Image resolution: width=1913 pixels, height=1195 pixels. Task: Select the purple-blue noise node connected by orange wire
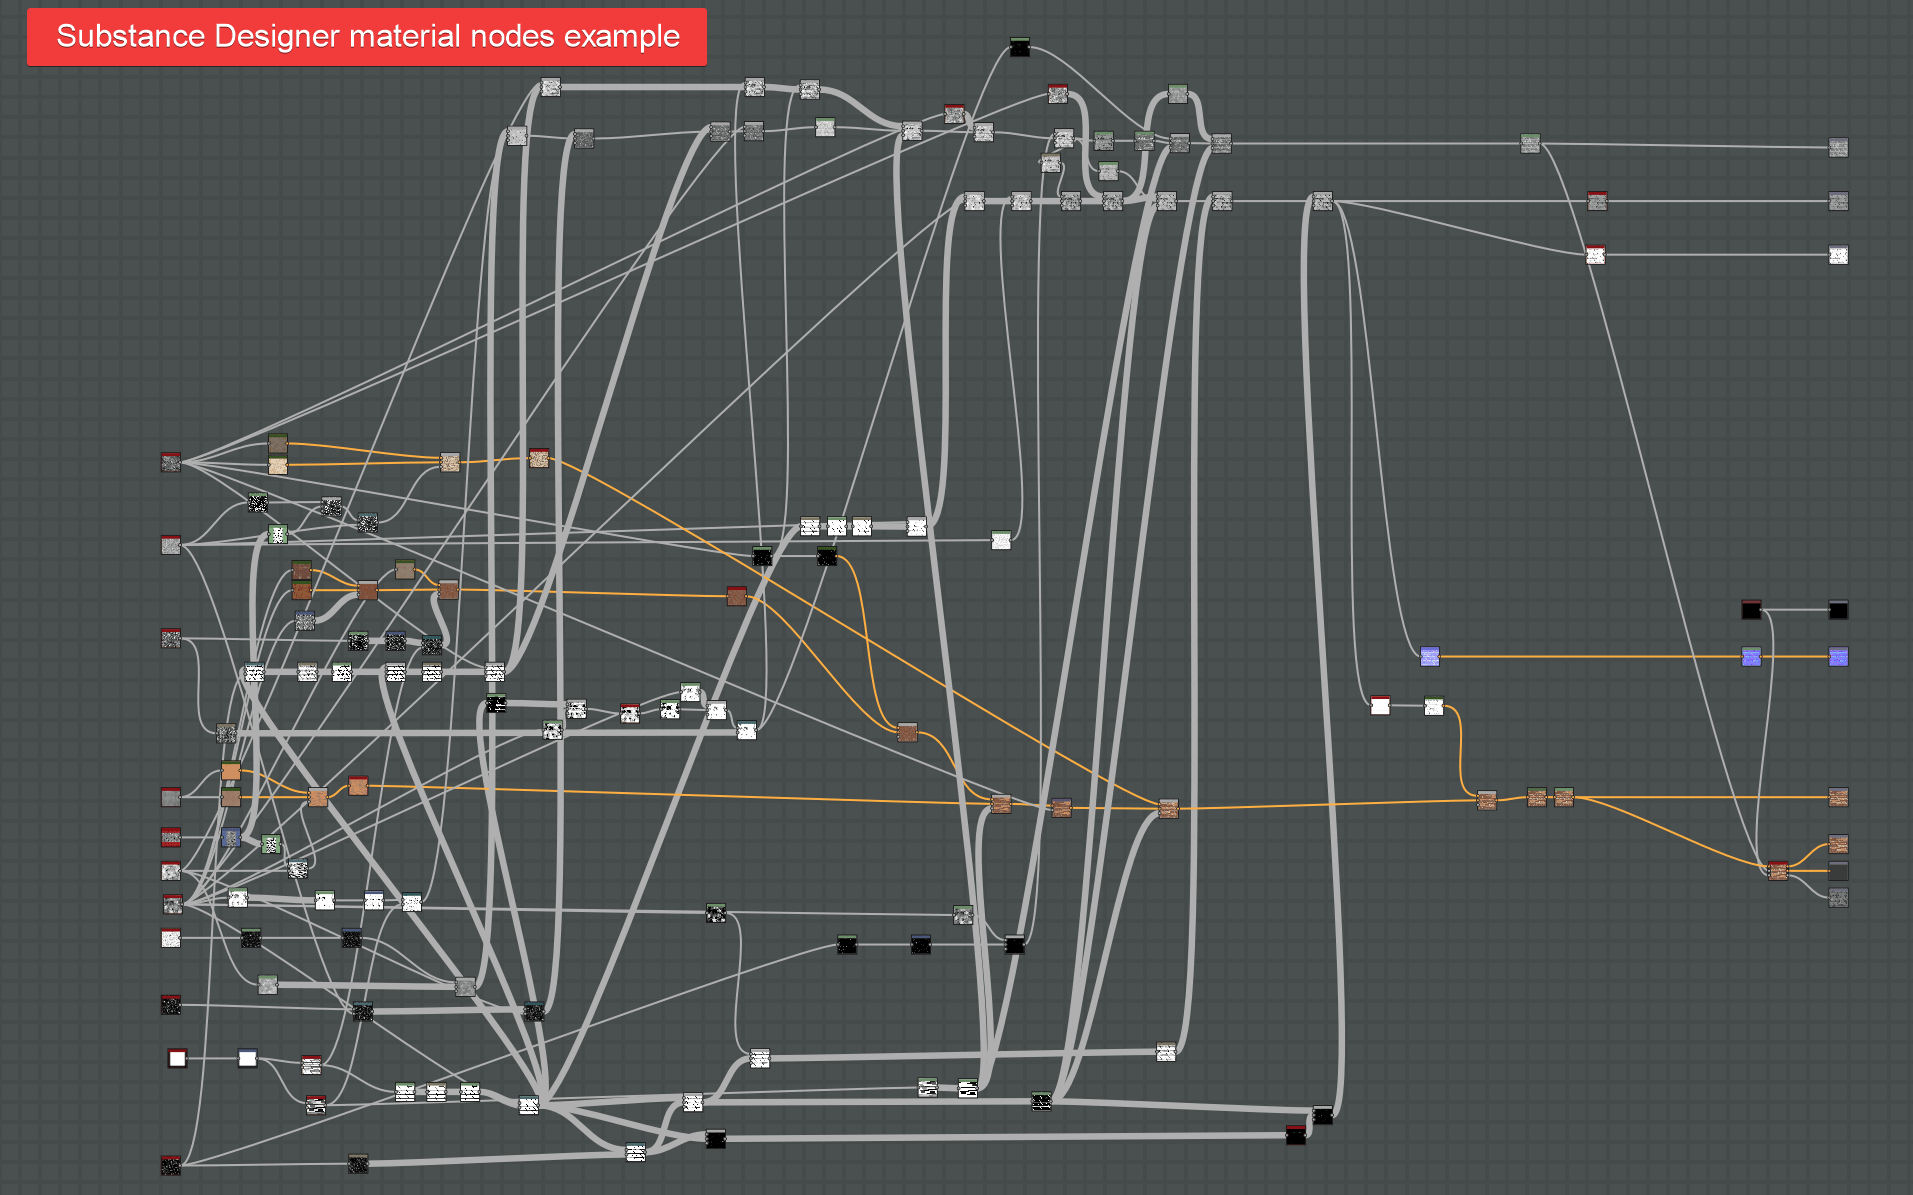point(1430,656)
